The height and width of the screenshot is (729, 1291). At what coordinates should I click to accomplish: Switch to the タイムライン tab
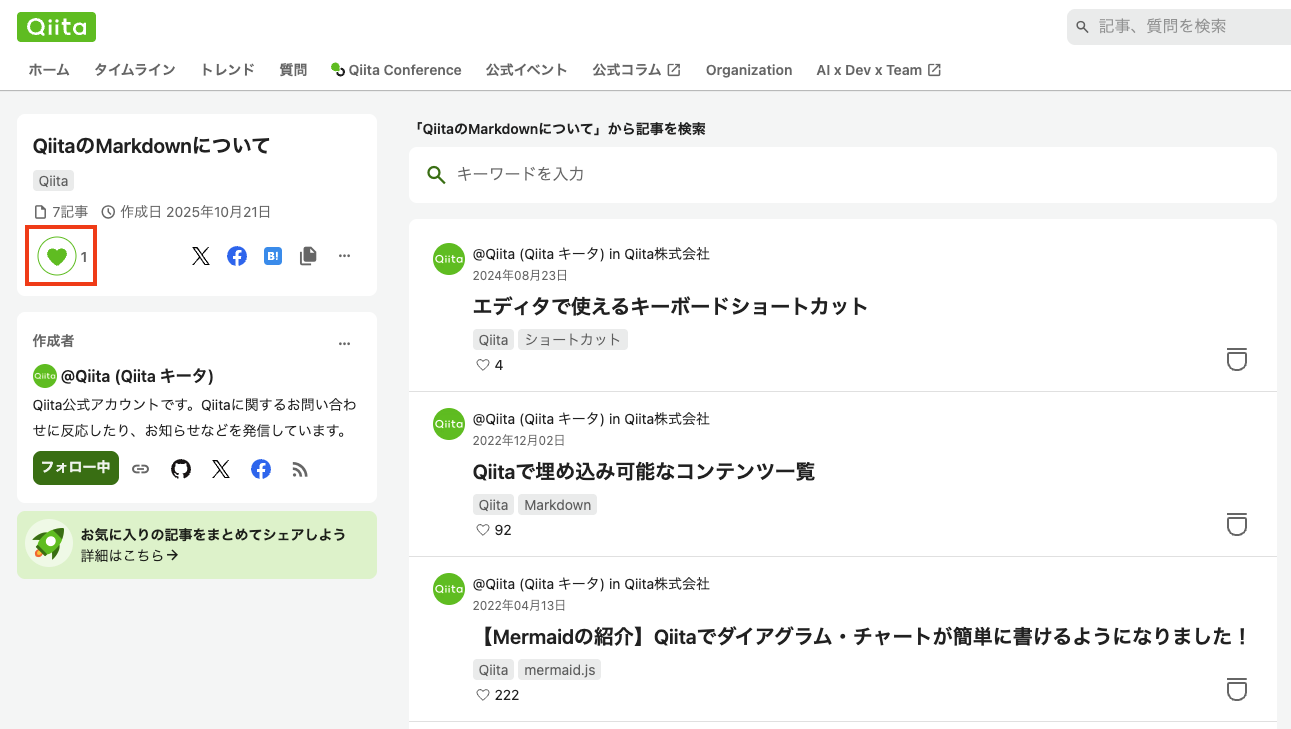(135, 70)
